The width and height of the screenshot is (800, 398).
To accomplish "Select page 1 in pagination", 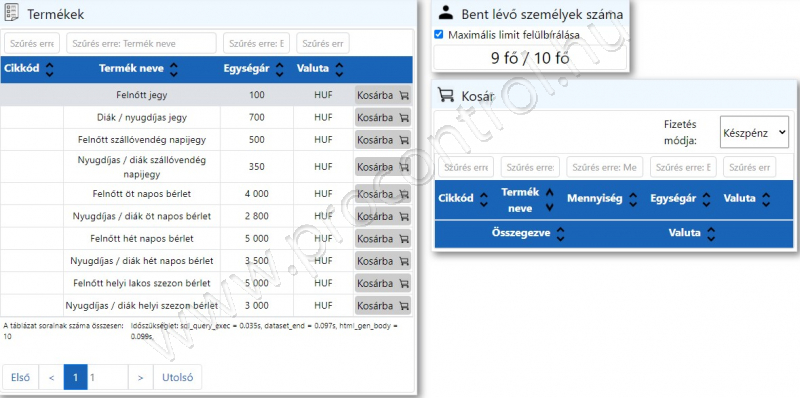I will 76,378.
